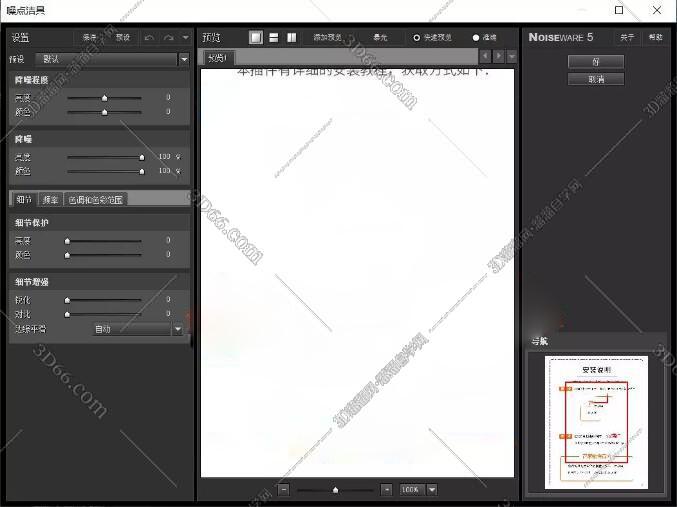Click the zoom in plus button
The image size is (677, 507).
386,489
